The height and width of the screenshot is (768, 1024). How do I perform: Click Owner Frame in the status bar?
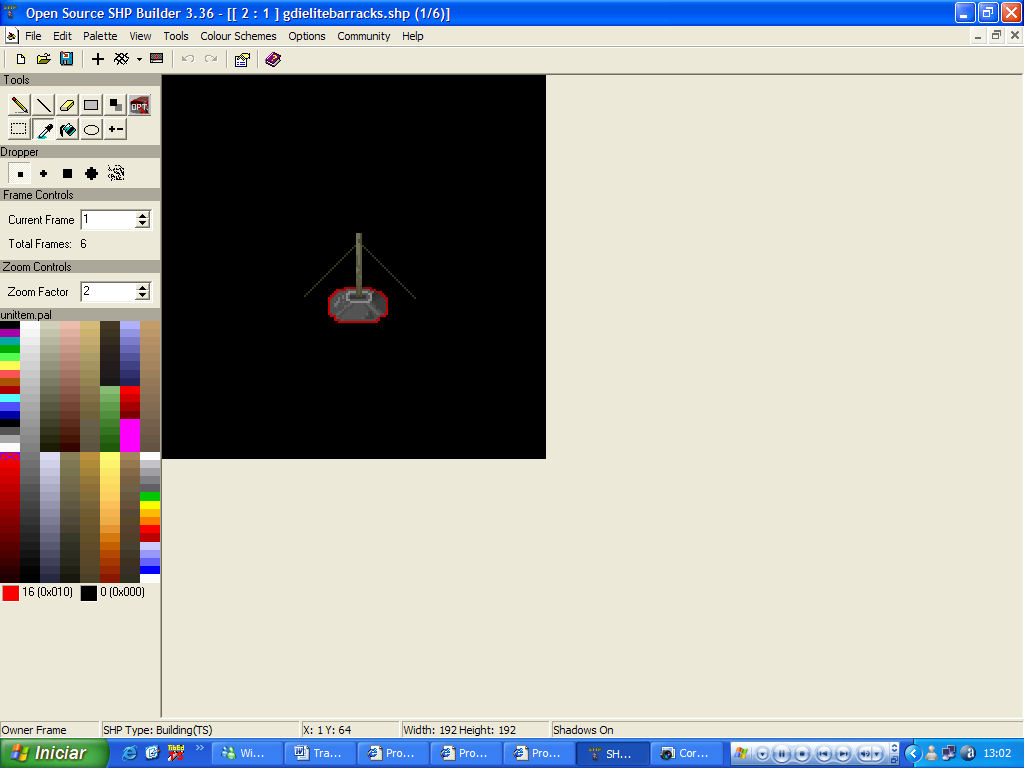pos(33,729)
